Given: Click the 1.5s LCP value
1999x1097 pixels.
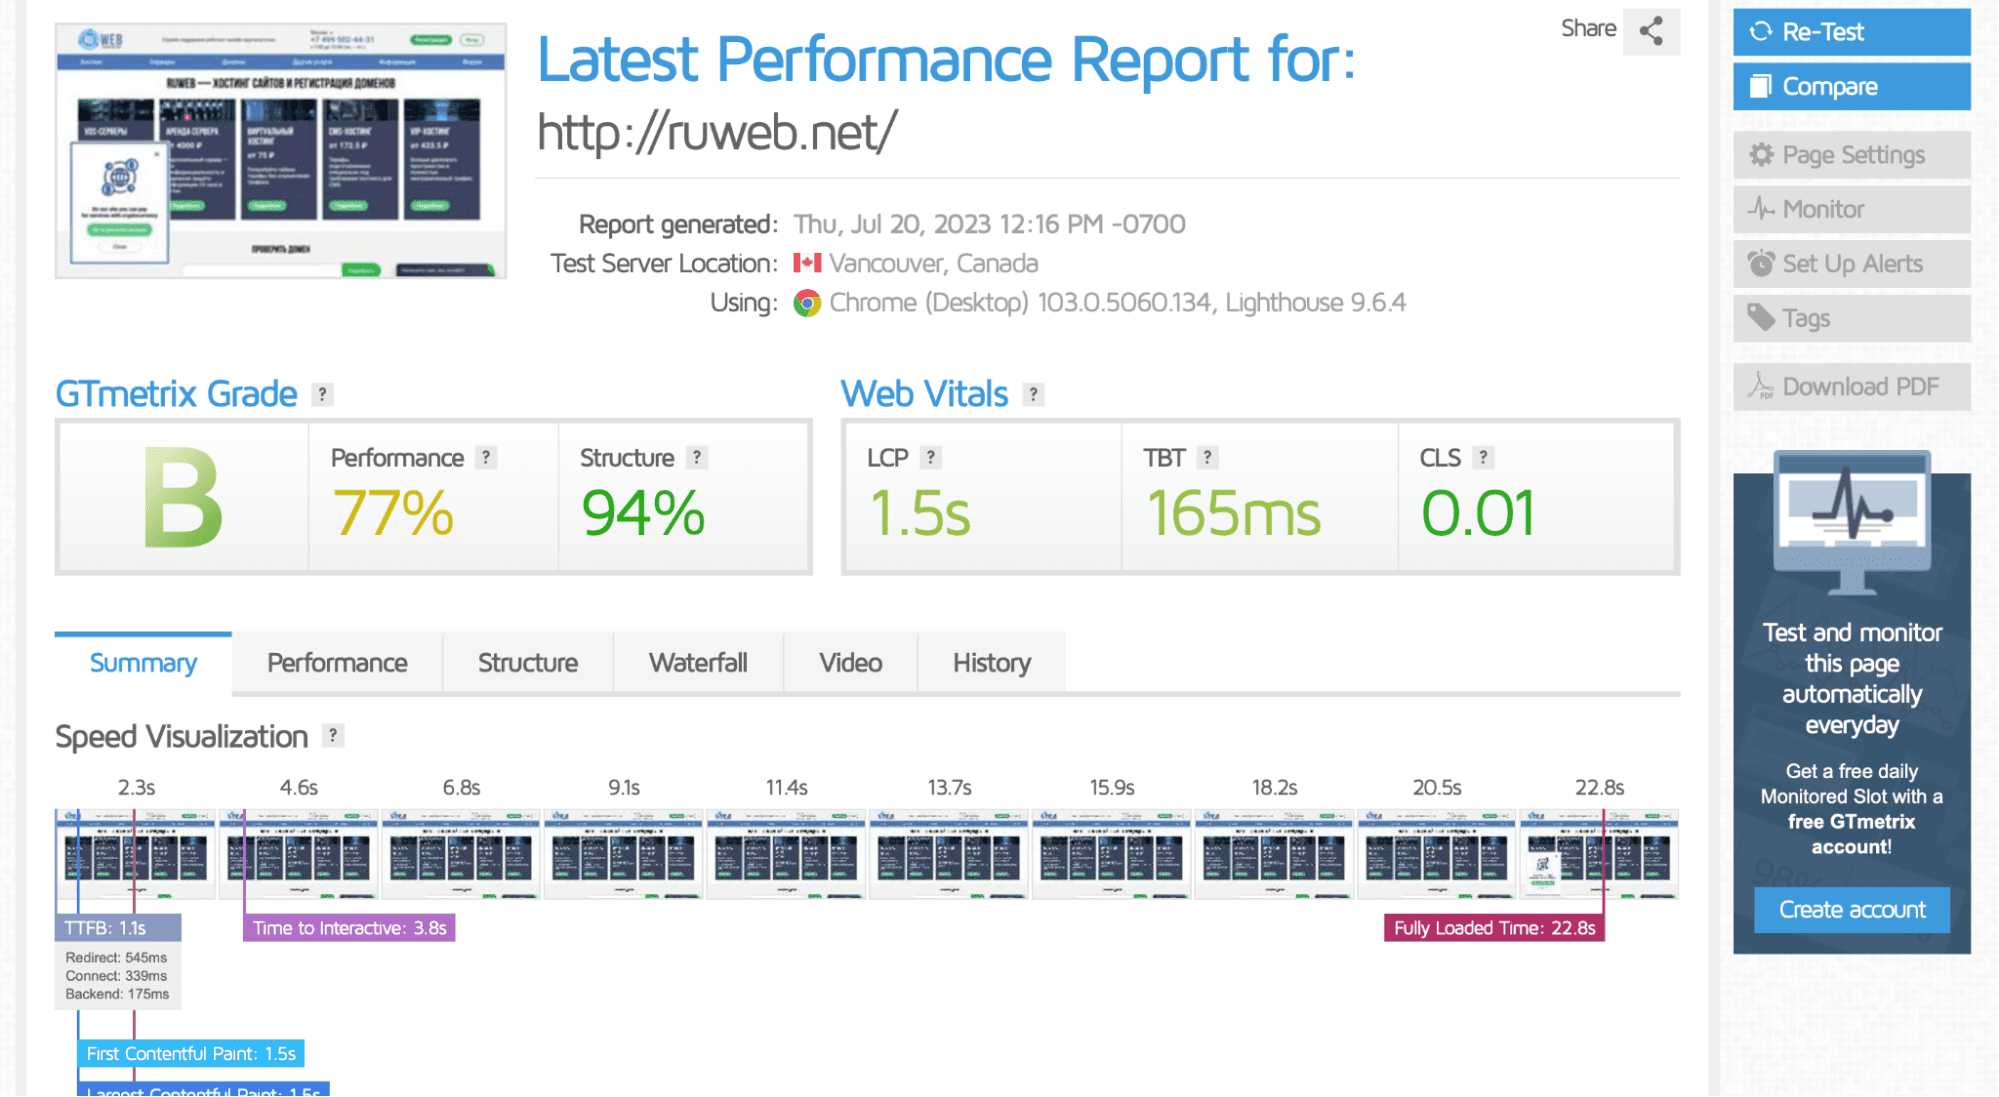Looking at the screenshot, I should pos(919,513).
